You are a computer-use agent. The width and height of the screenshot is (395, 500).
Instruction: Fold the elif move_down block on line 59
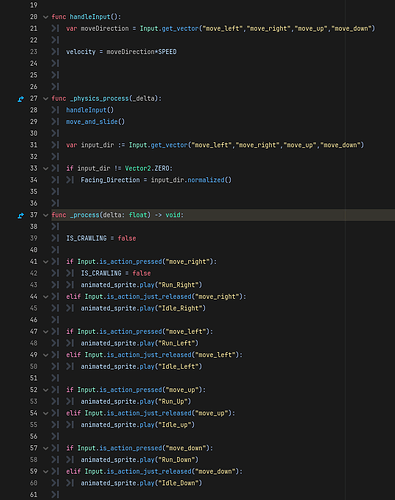click(x=46, y=472)
